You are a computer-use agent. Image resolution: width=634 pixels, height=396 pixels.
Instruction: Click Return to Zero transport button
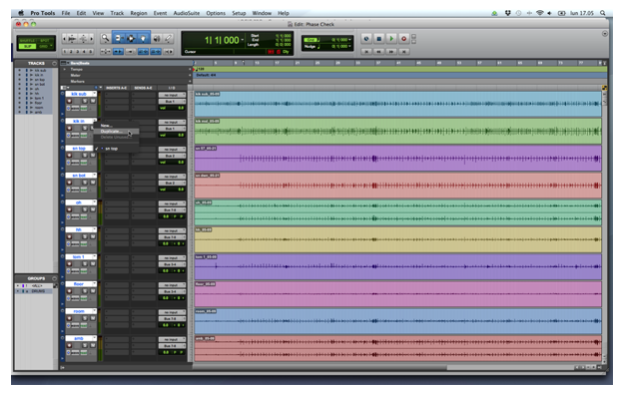click(366, 52)
